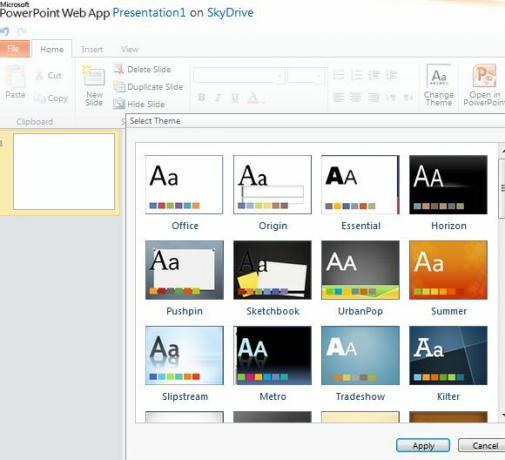Click the Apply button
This screenshot has width=505, height=460.
tap(423, 445)
